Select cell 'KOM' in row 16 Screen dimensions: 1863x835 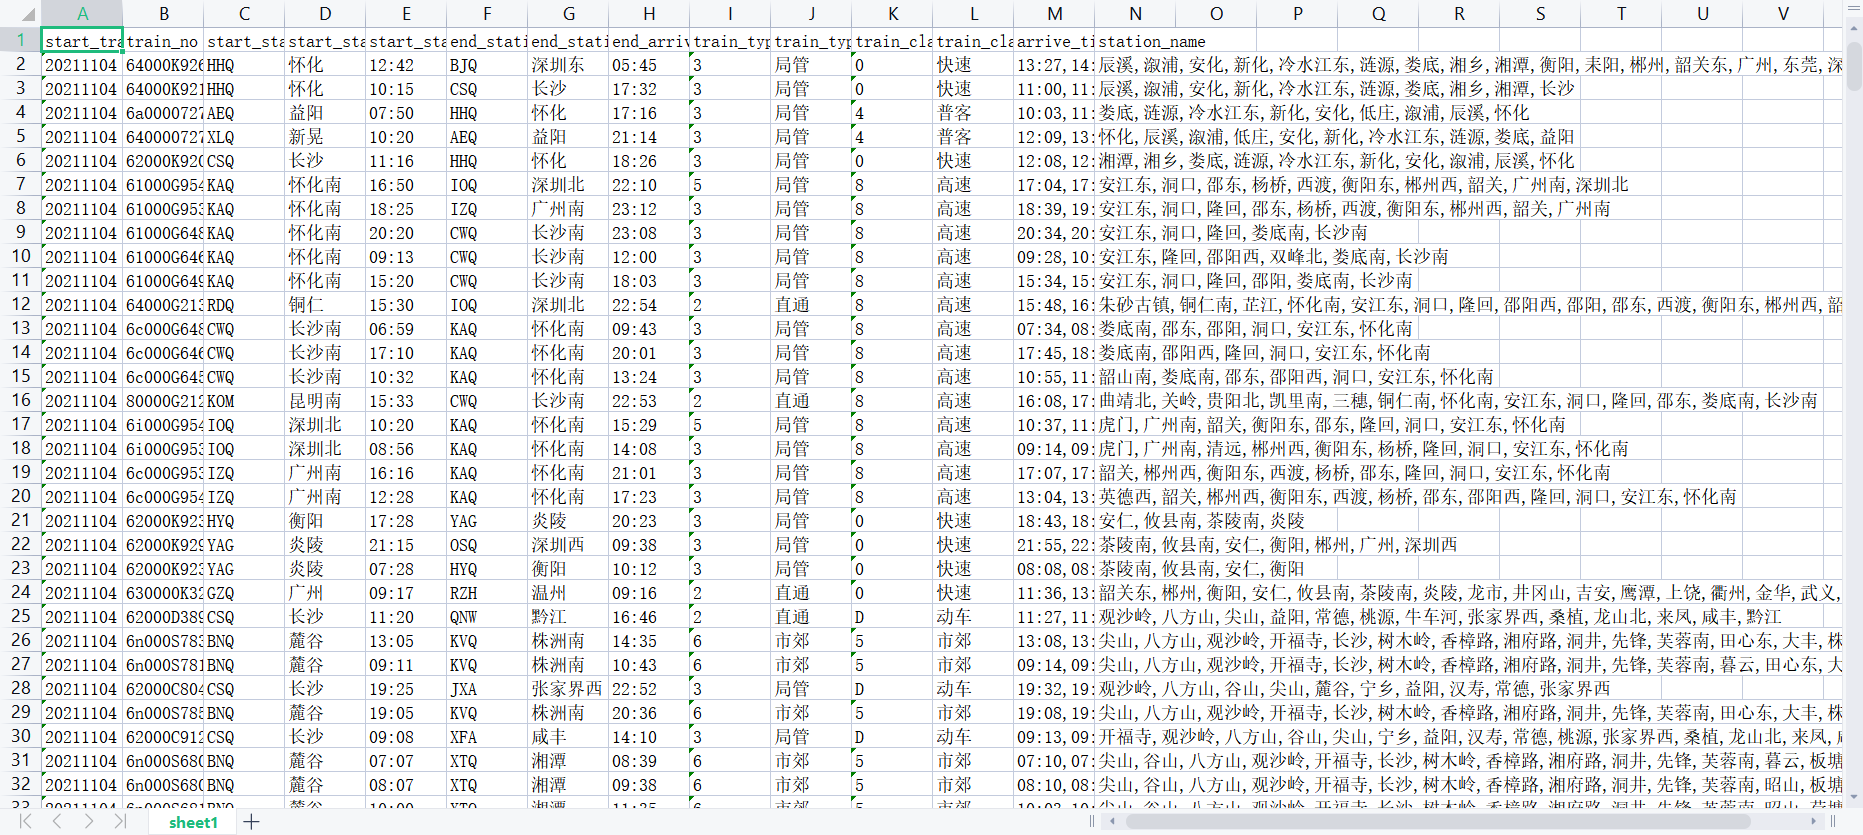pyautogui.click(x=244, y=401)
